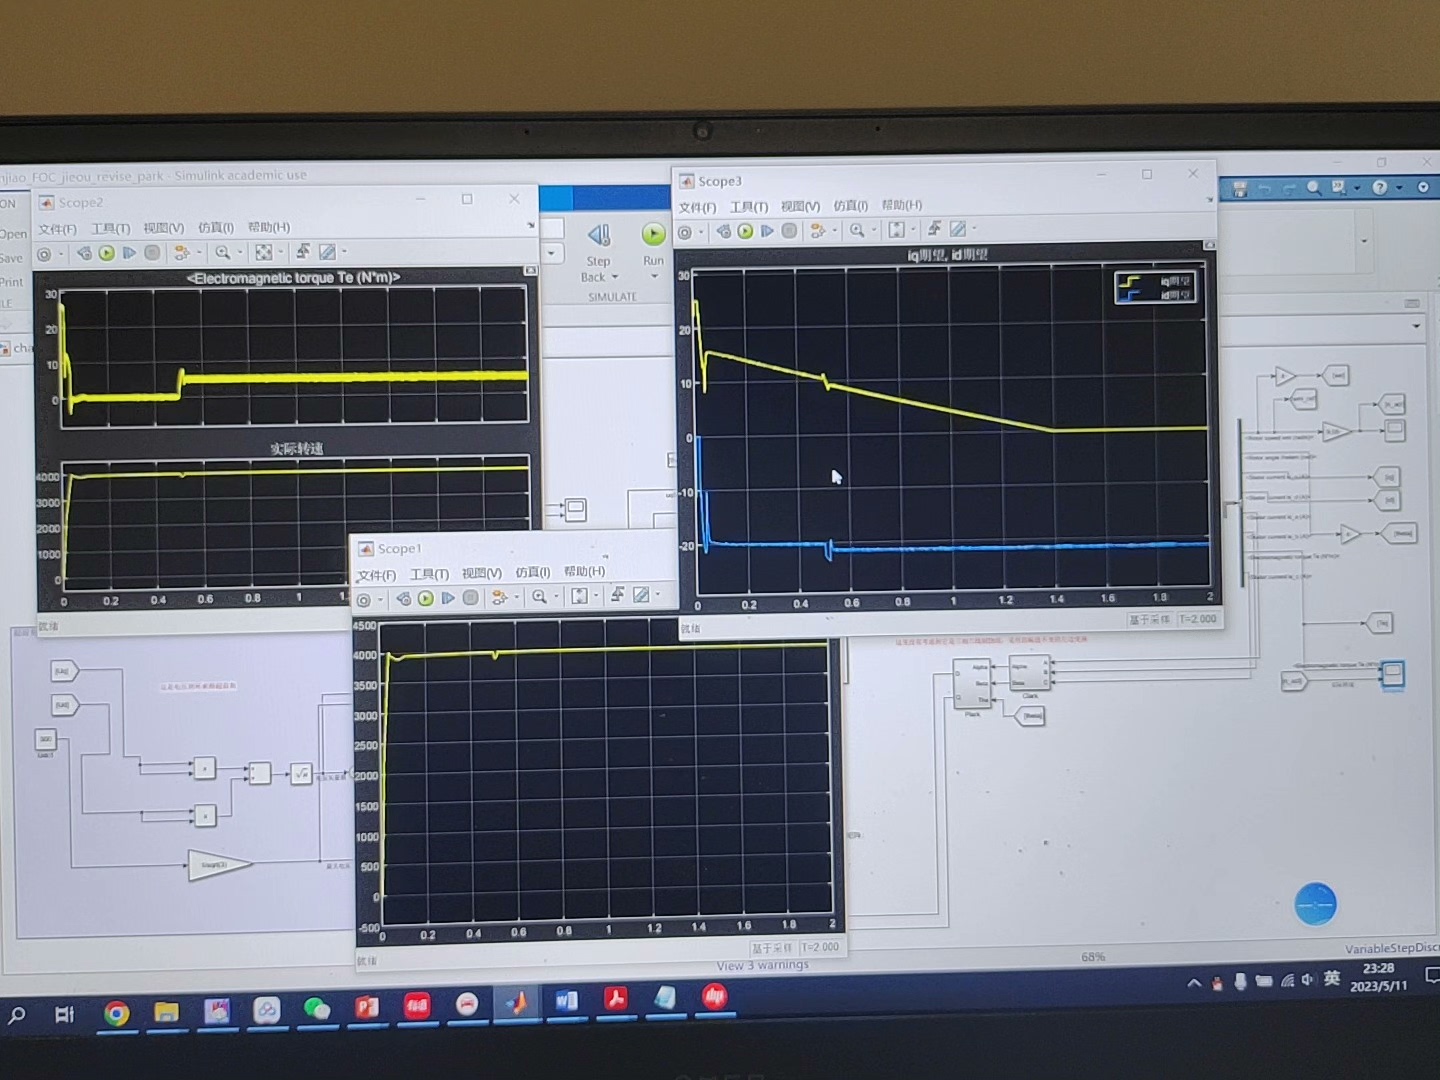The height and width of the screenshot is (1080, 1440).
Task: Open triggers icon in Scope2 toolbar
Action: coord(303,251)
